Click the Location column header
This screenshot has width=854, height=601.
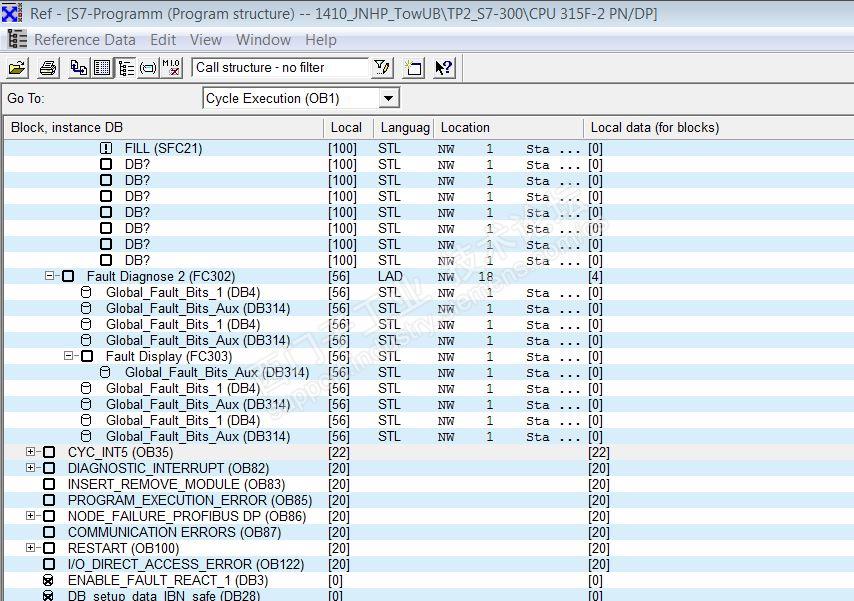click(x=508, y=128)
